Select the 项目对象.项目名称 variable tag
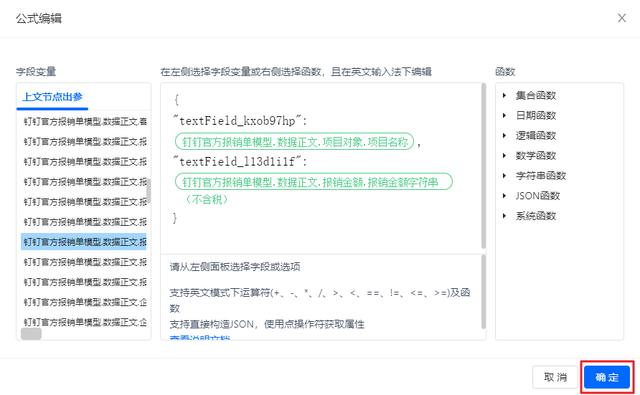The image size is (640, 395). [294, 142]
